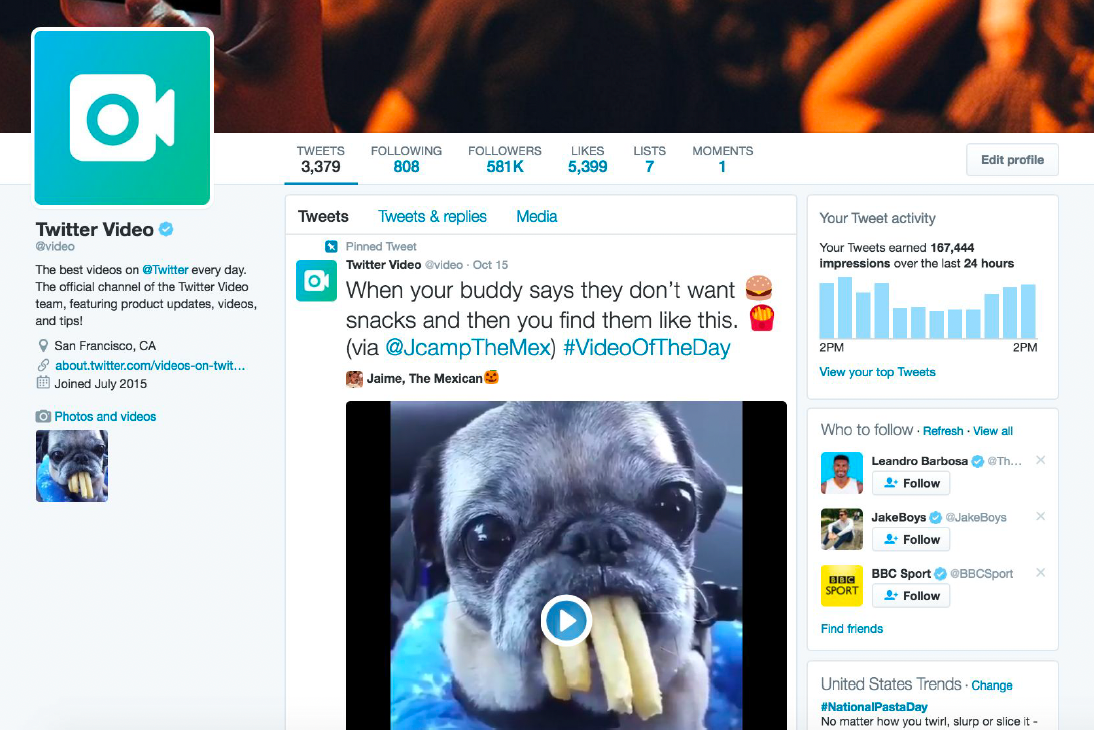Open the Media tab
Screen dimensions: 1094x730
click(x=537, y=216)
